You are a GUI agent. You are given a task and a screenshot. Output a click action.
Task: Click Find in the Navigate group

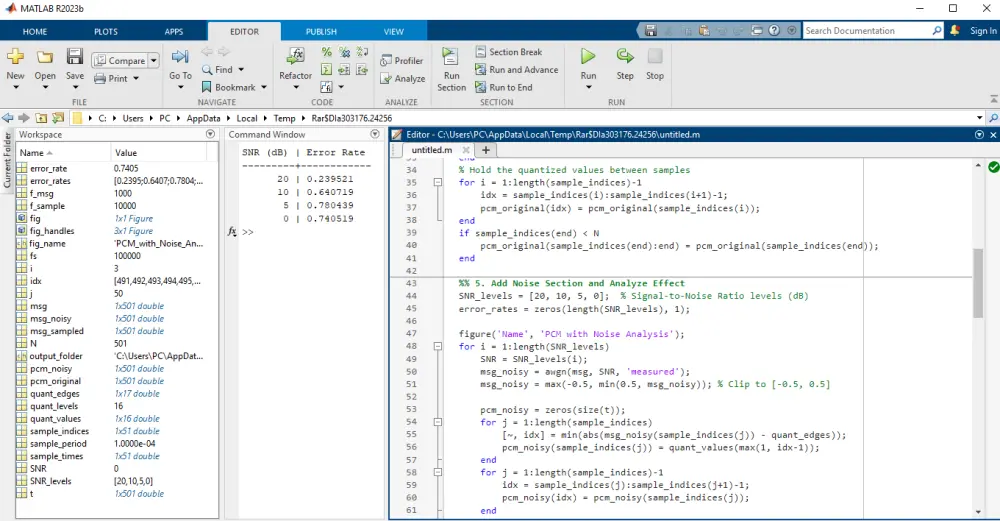pyautogui.click(x=217, y=70)
